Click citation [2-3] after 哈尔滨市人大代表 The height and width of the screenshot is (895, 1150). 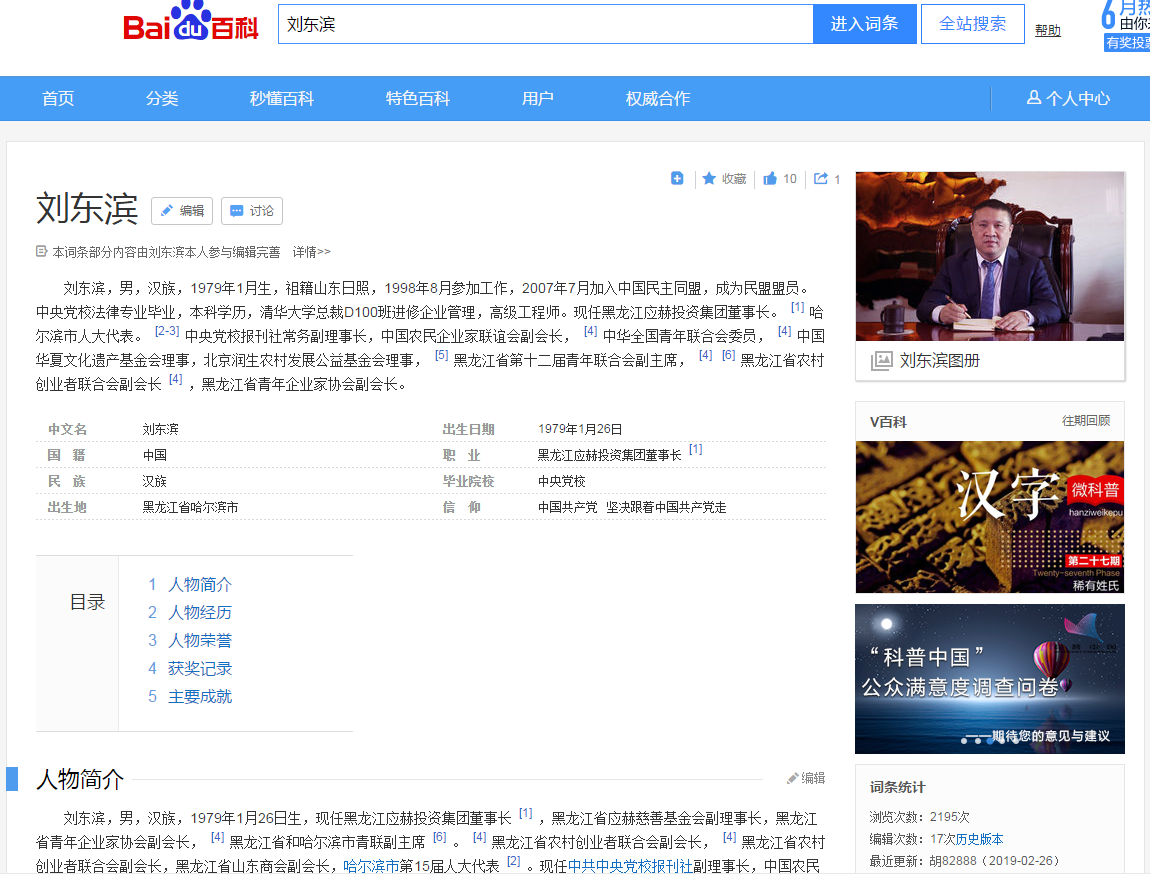coord(167,332)
